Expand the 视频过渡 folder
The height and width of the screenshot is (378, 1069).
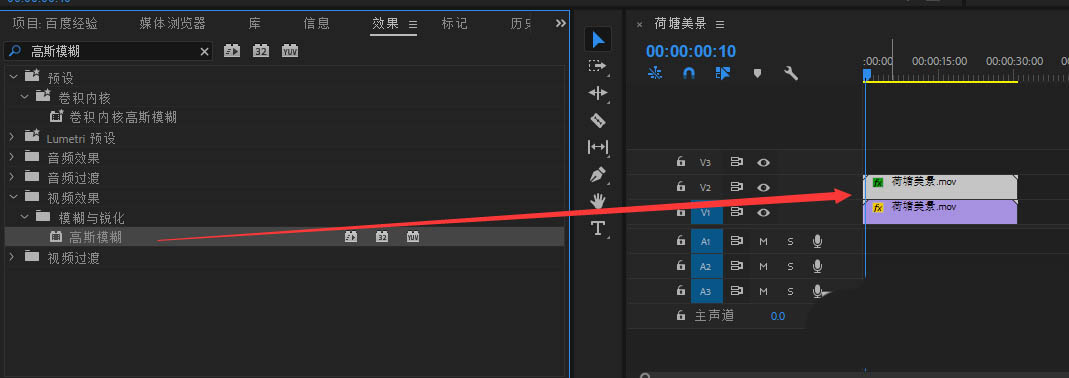tap(12, 258)
